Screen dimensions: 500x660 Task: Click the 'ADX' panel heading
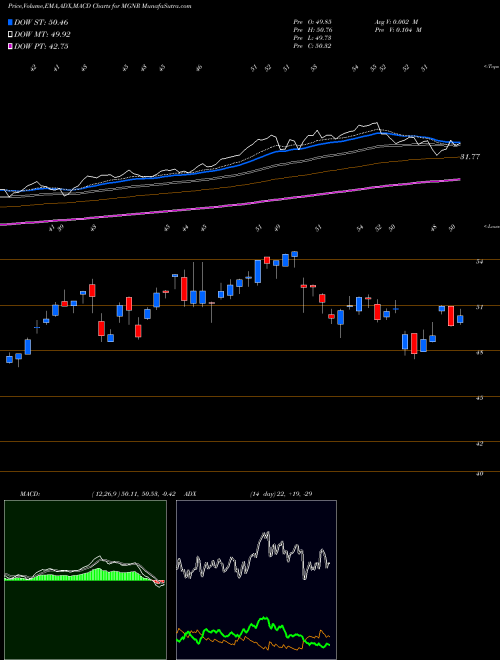pyautogui.click(x=191, y=494)
